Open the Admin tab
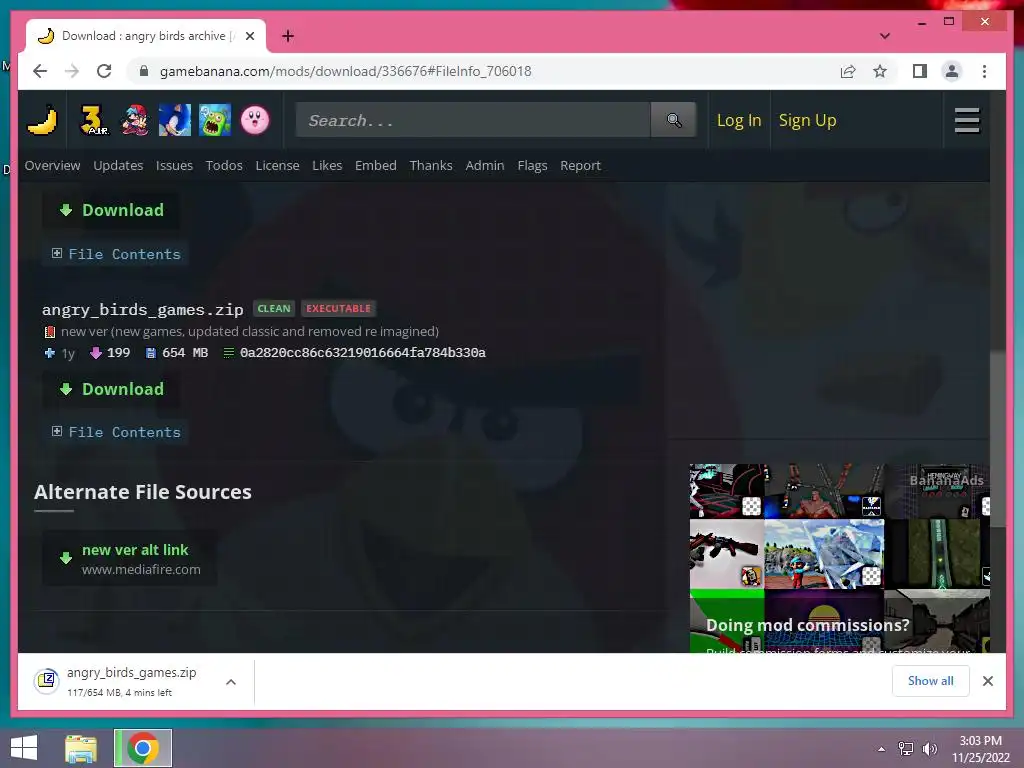Screen dimensions: 1024x768 (485, 165)
